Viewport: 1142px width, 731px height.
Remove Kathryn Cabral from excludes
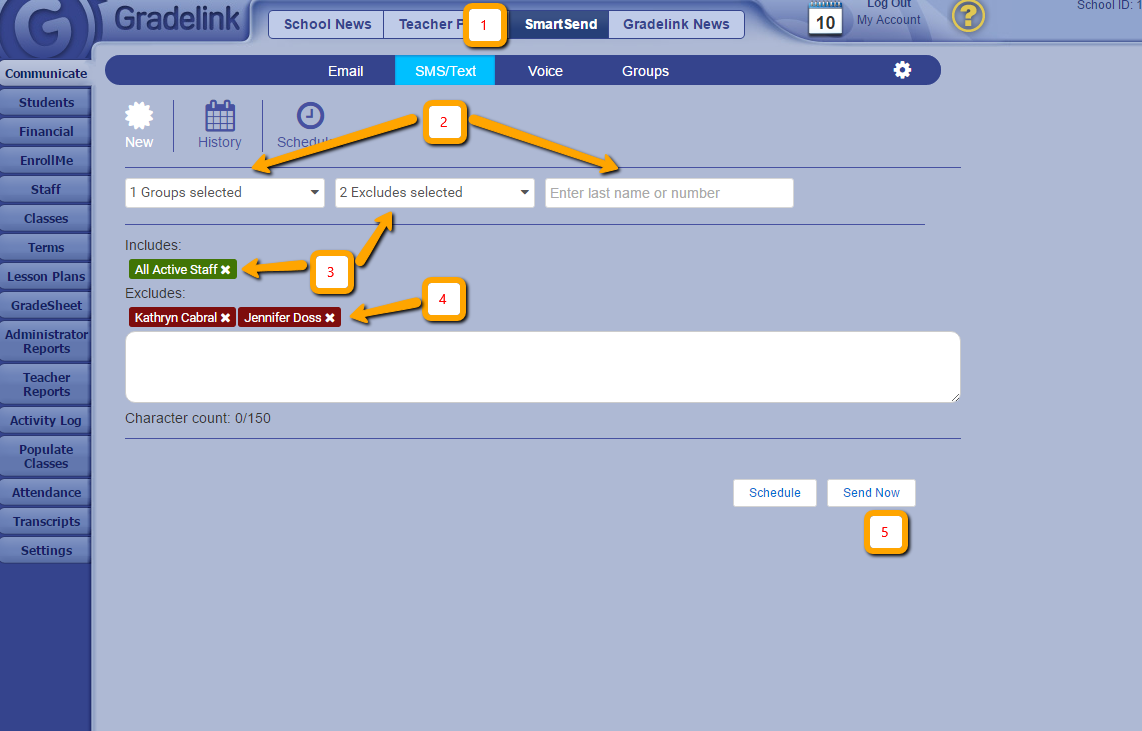point(226,317)
